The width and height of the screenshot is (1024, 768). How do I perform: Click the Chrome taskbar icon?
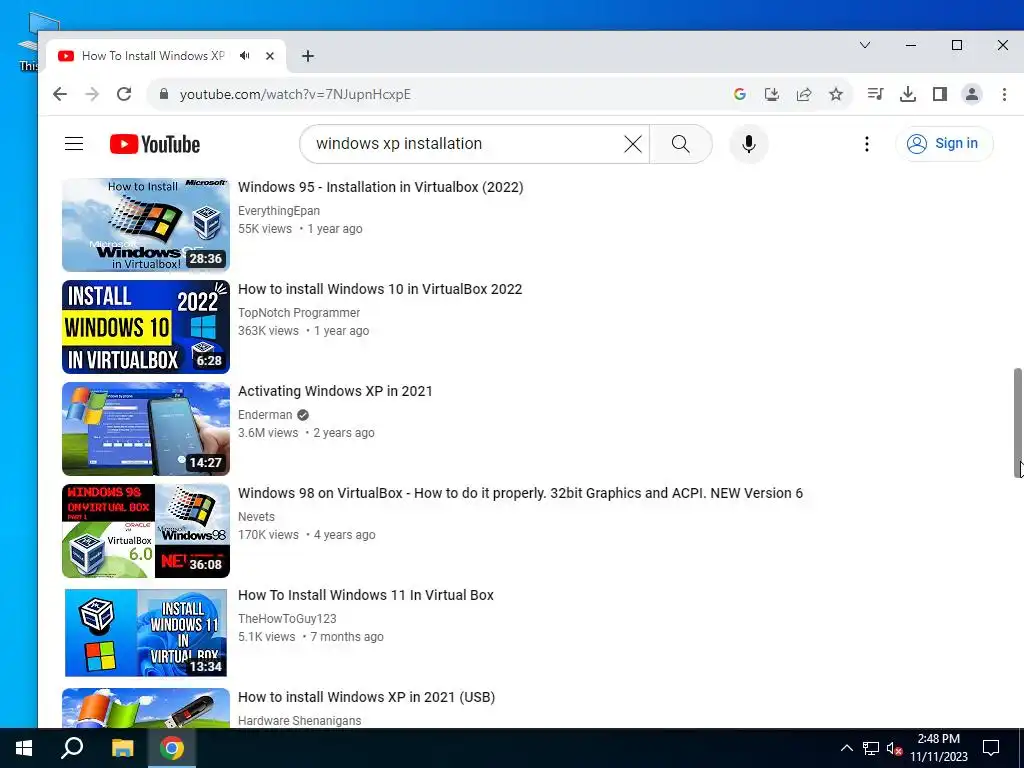point(172,748)
